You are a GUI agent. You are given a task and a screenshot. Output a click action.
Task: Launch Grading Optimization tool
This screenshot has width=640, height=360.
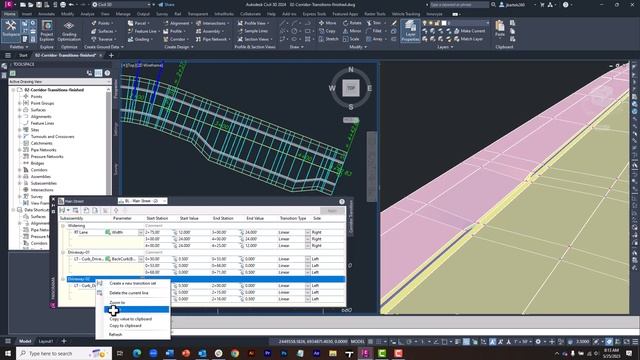pyautogui.click(x=69, y=31)
